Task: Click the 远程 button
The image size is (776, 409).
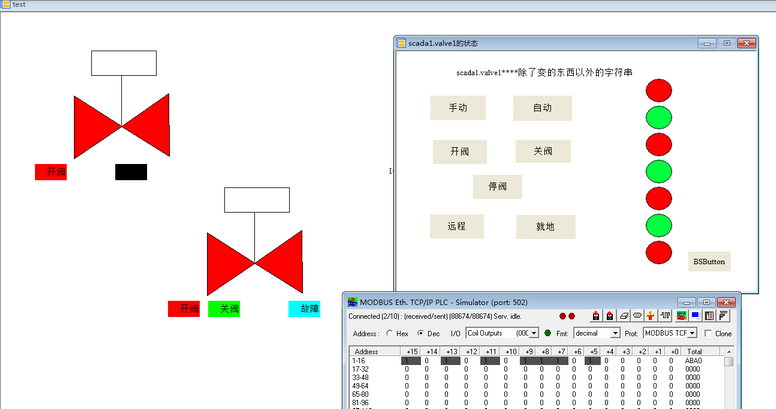Action: pos(456,226)
